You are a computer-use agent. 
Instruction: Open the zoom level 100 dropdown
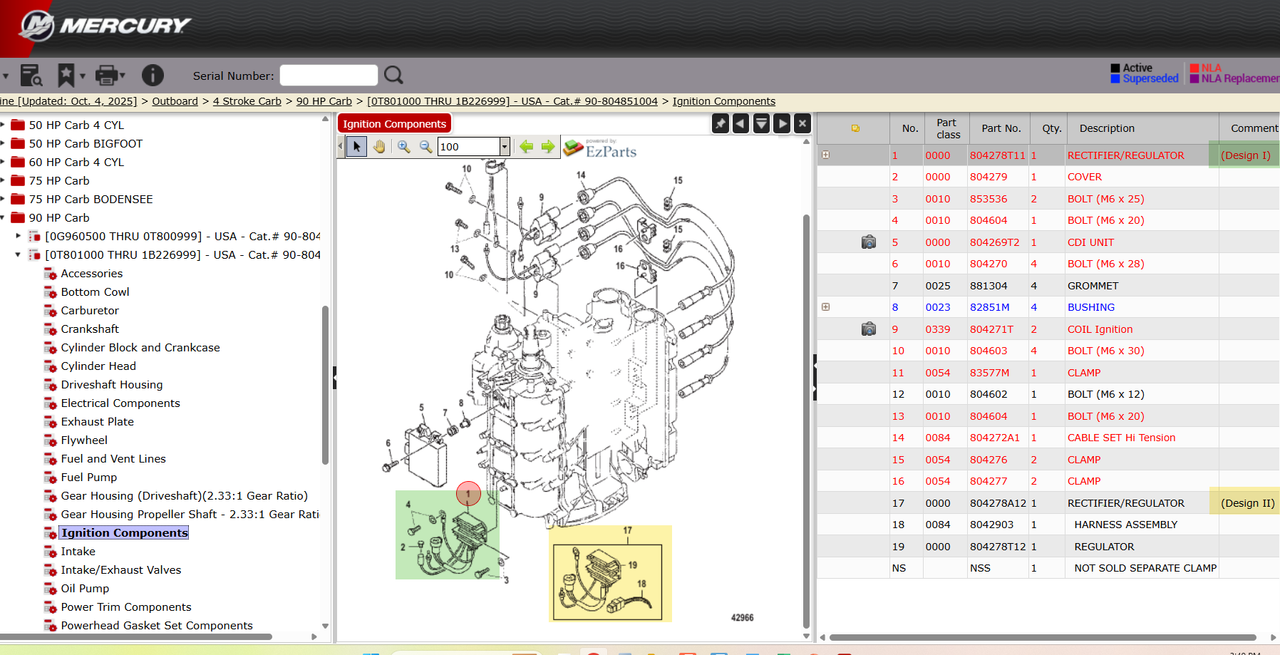click(504, 147)
